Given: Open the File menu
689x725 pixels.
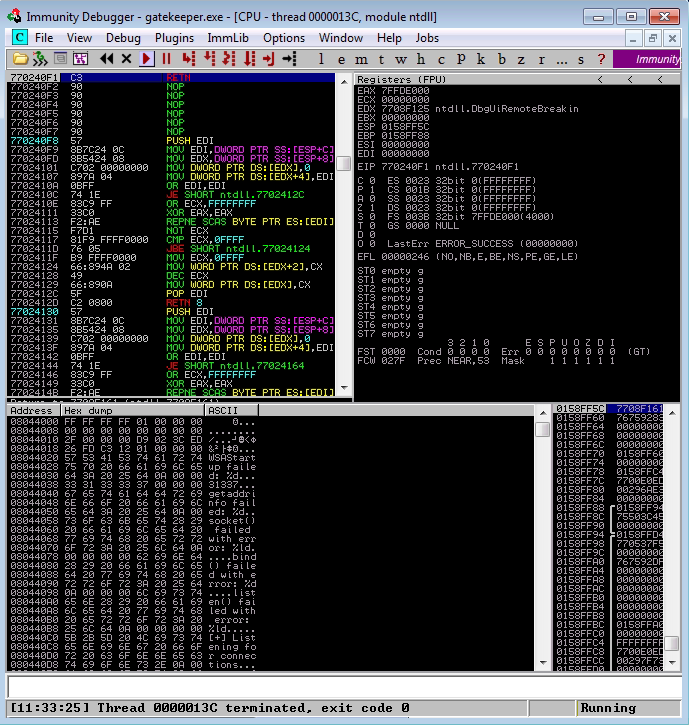Looking at the screenshot, I should click(x=44, y=38).
